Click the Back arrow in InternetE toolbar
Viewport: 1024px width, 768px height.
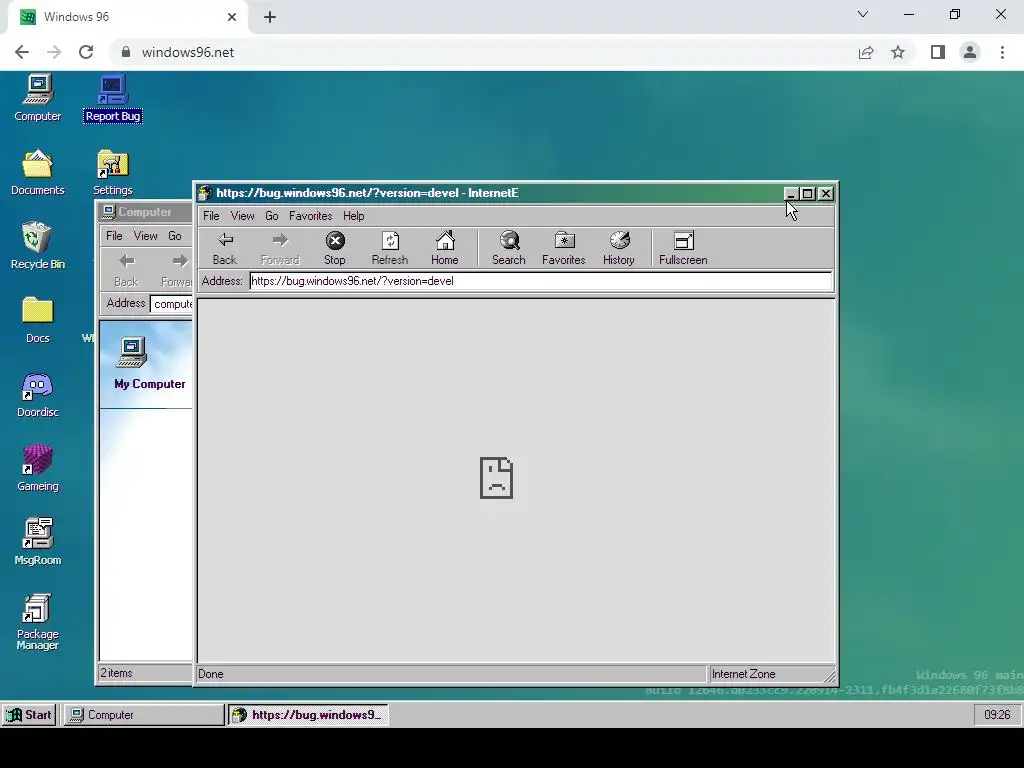225,248
